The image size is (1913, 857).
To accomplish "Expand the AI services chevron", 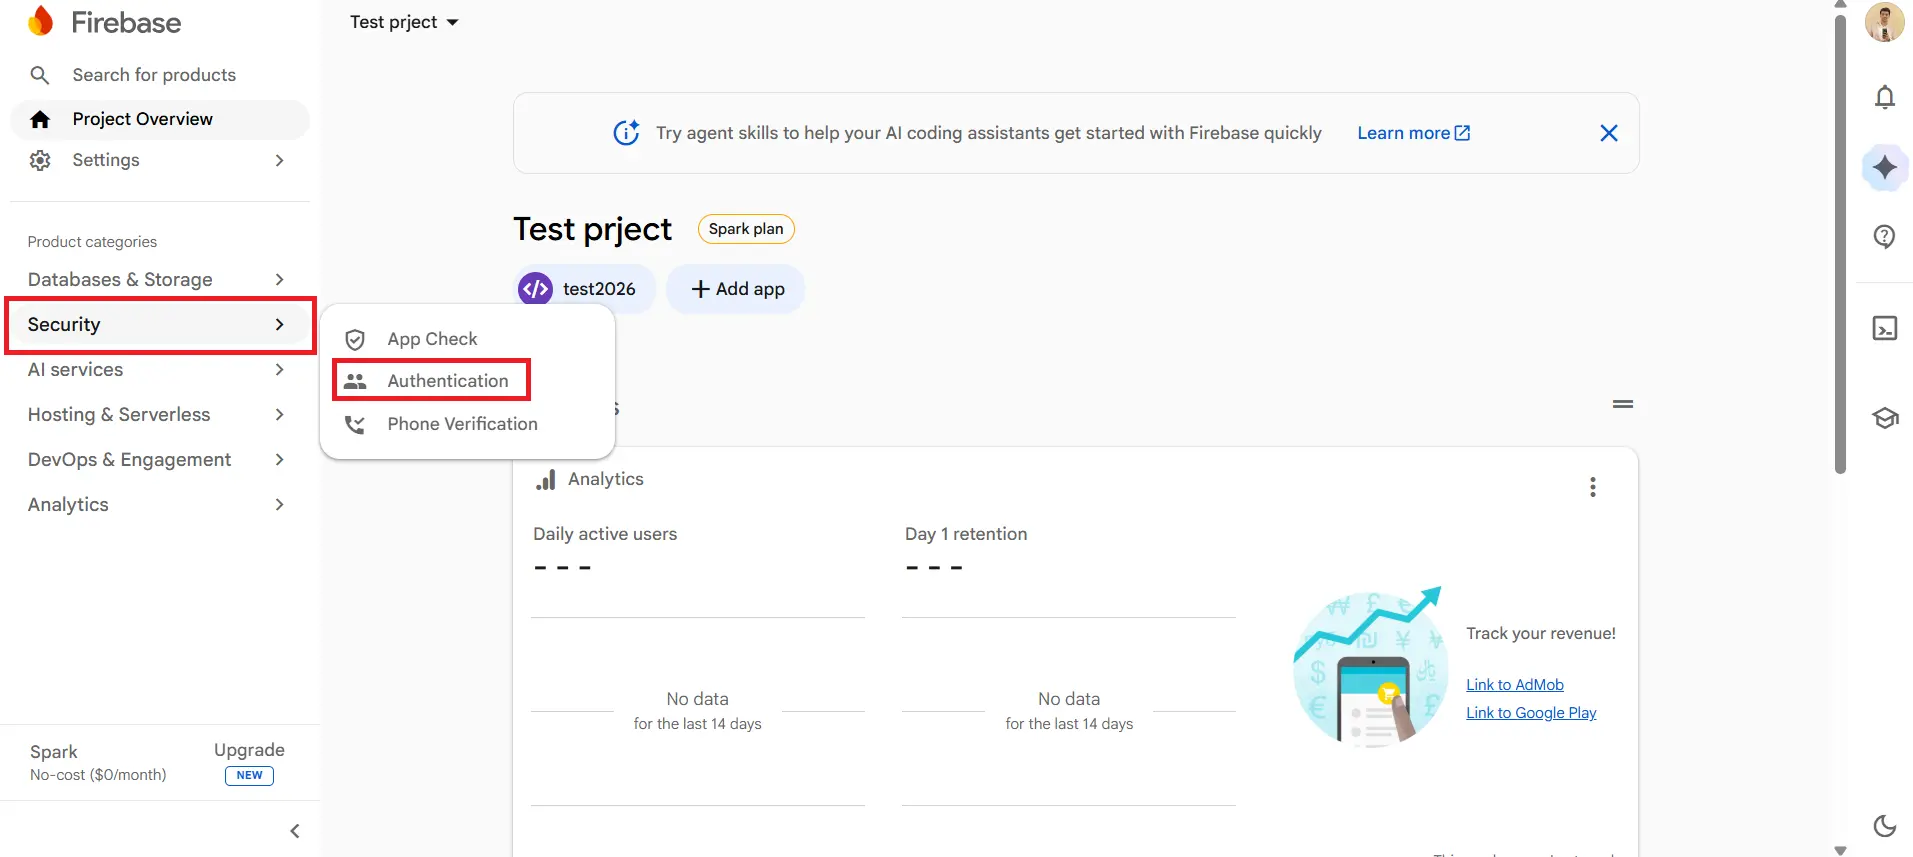I will pos(279,369).
